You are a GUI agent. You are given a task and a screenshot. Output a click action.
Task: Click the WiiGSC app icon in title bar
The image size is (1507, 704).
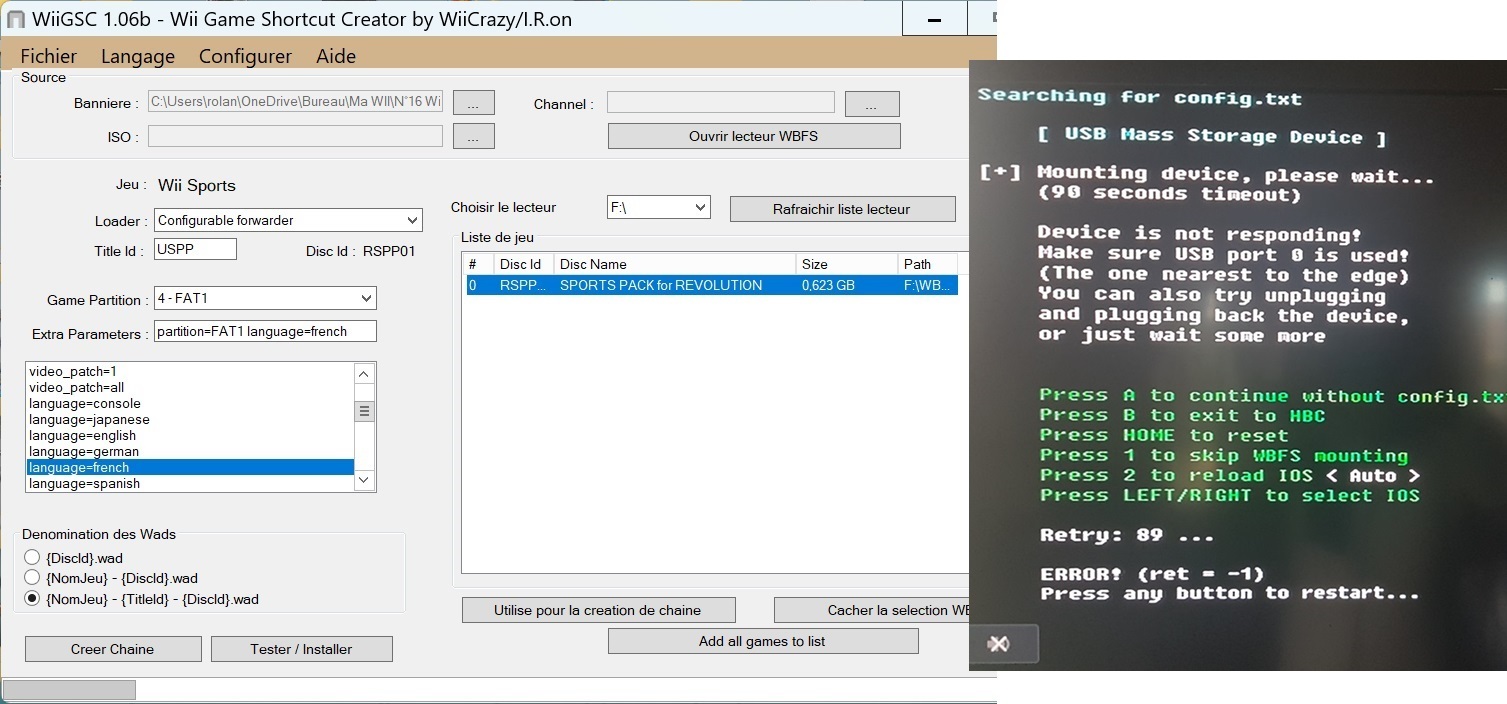[x=15, y=19]
